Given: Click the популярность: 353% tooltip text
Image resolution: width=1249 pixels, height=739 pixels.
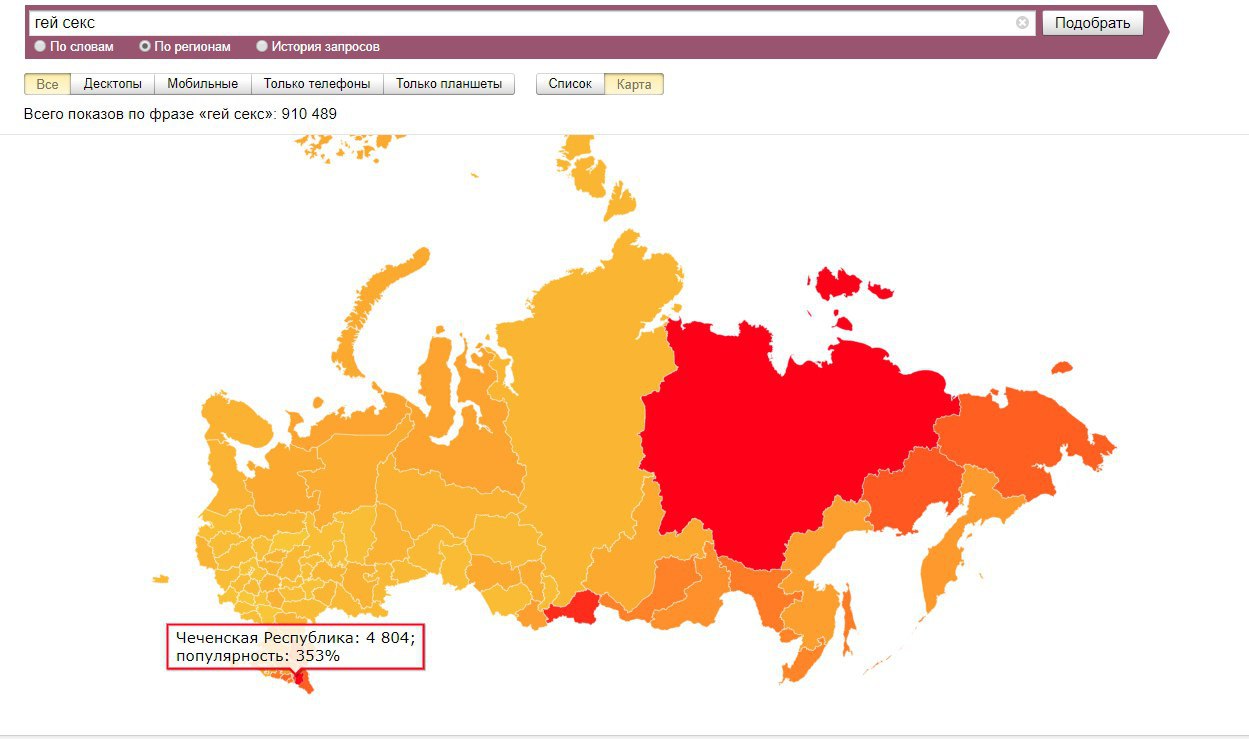Looking at the screenshot, I should (x=258, y=657).
